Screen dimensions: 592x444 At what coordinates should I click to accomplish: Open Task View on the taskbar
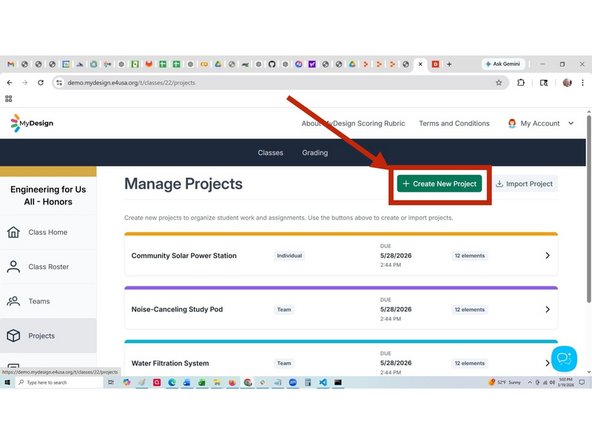pyautogui.click(x=111, y=382)
